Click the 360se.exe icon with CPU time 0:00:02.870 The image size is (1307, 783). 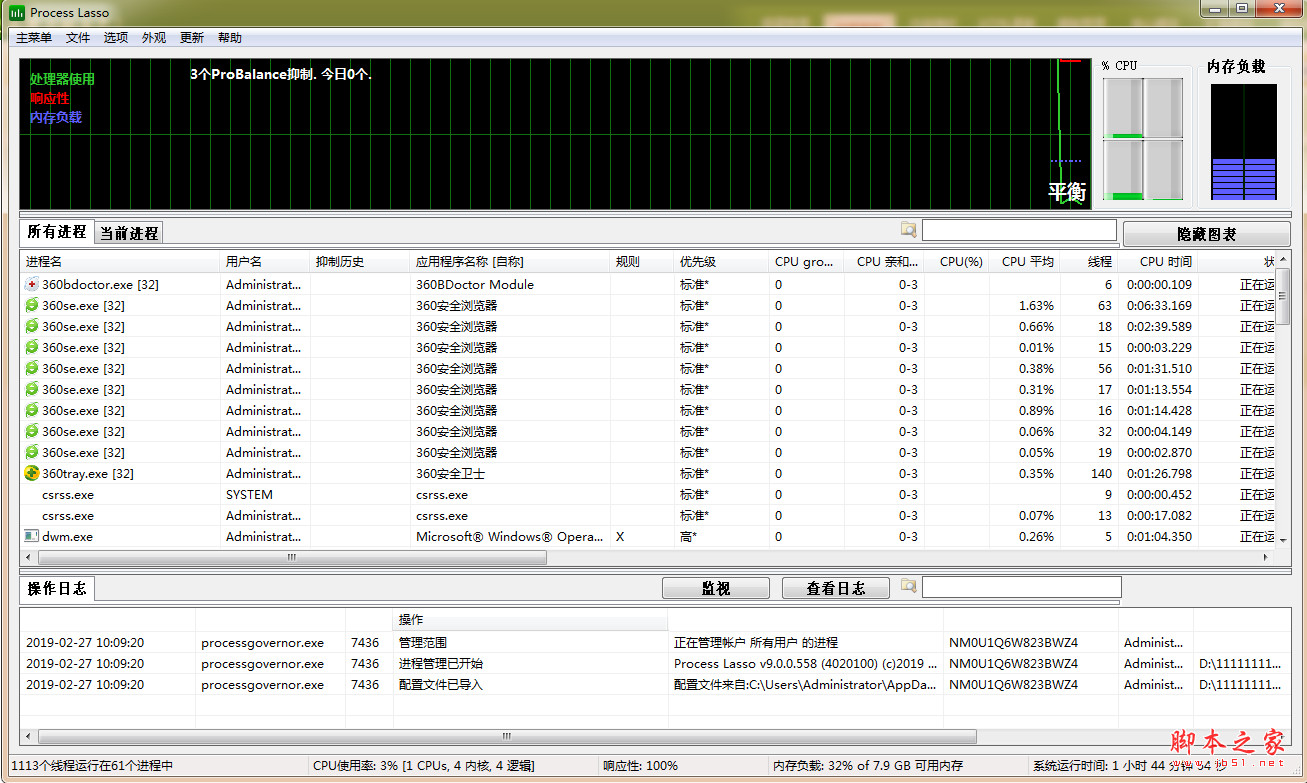(32, 452)
